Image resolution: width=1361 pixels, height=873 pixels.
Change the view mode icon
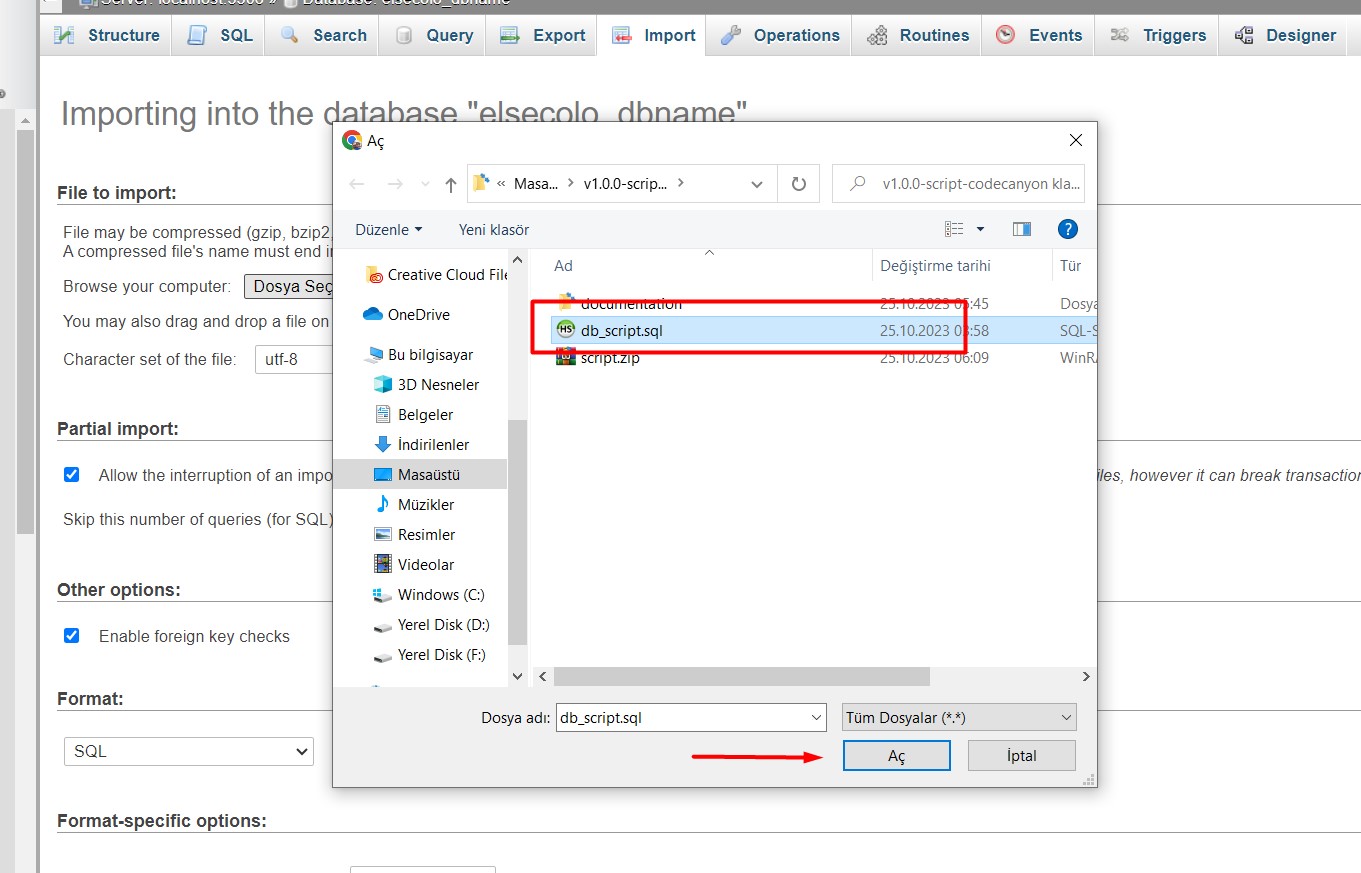(954, 229)
